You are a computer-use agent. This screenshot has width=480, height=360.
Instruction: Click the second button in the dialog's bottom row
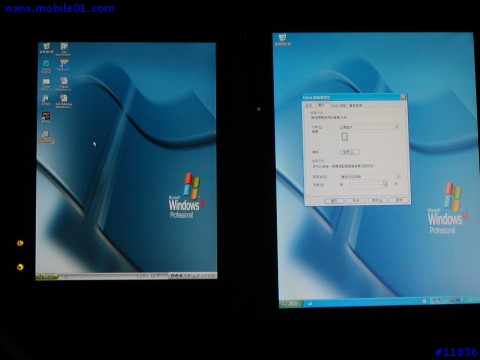point(356,200)
